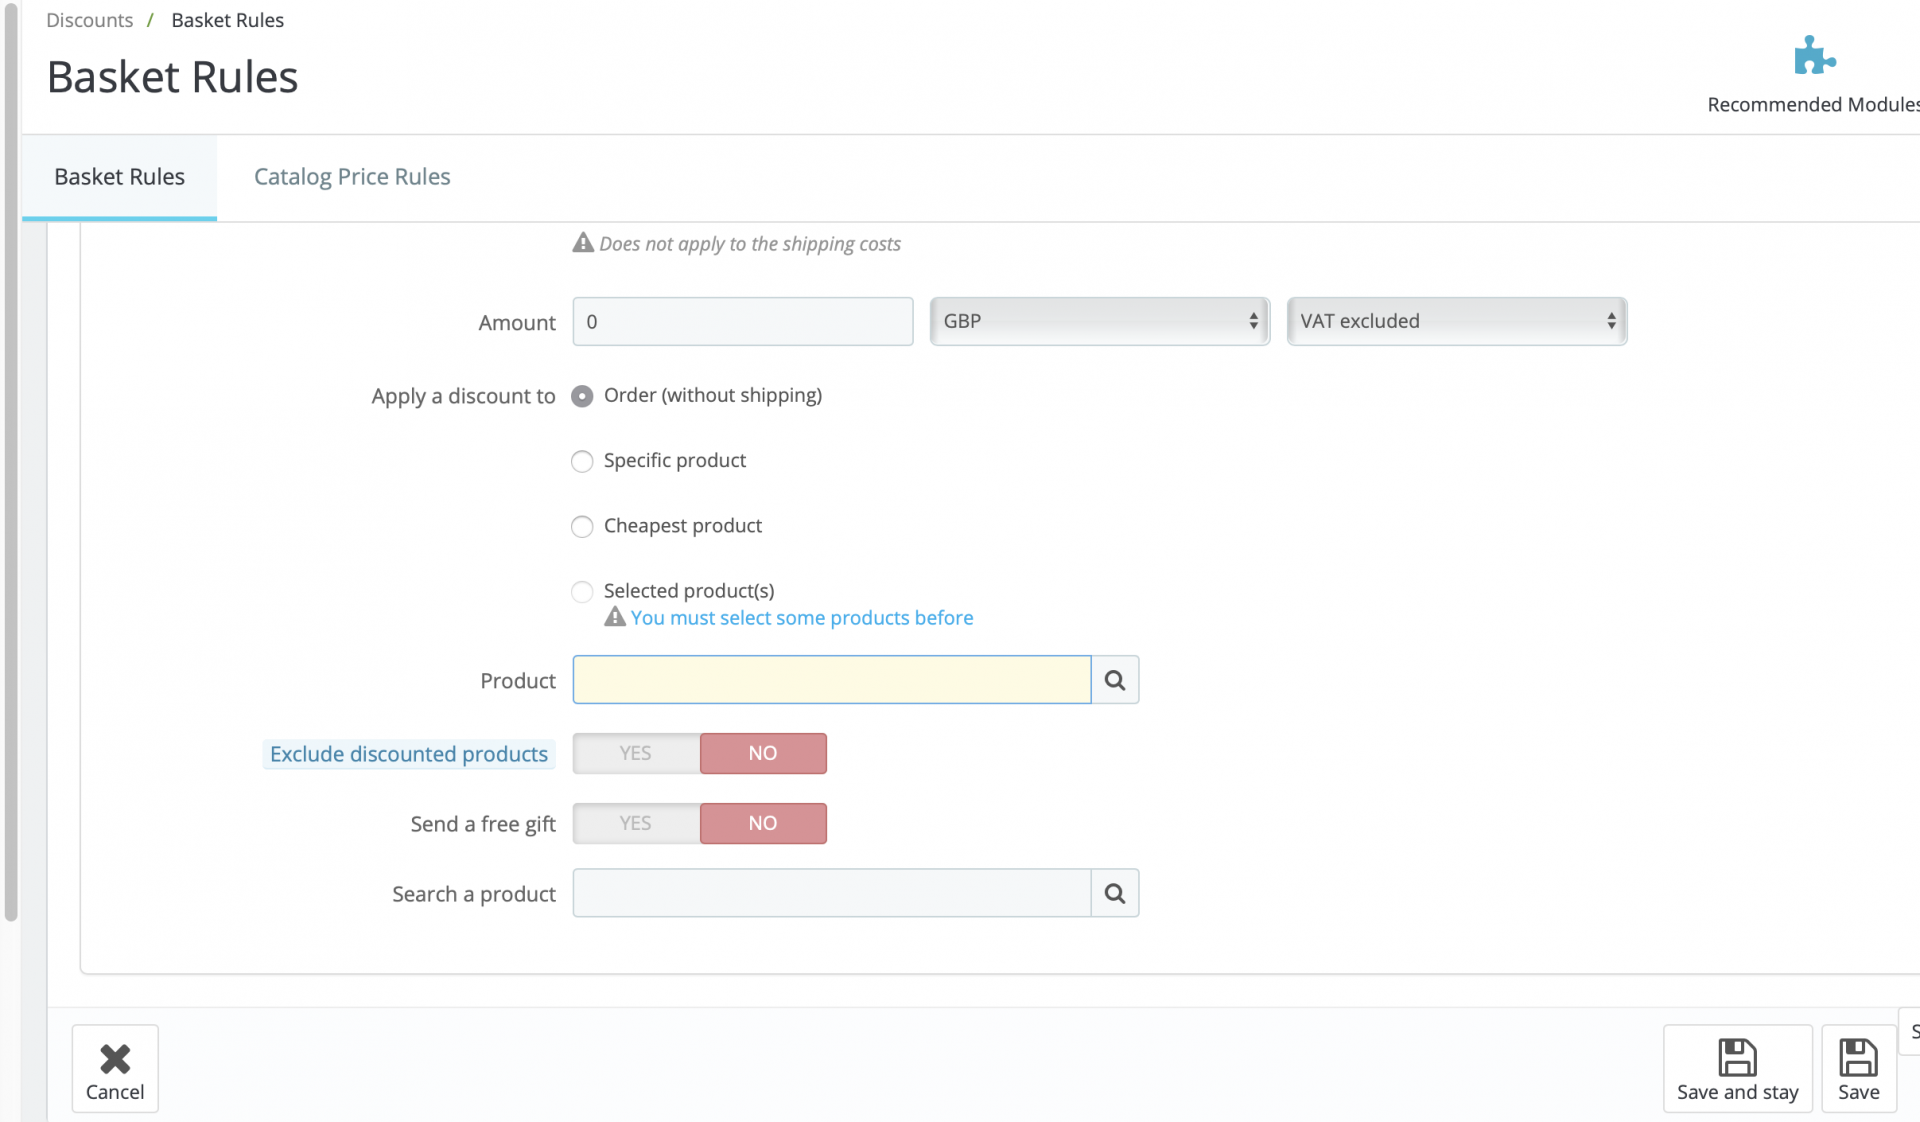Click the Save and stay floppy icon

(1737, 1057)
